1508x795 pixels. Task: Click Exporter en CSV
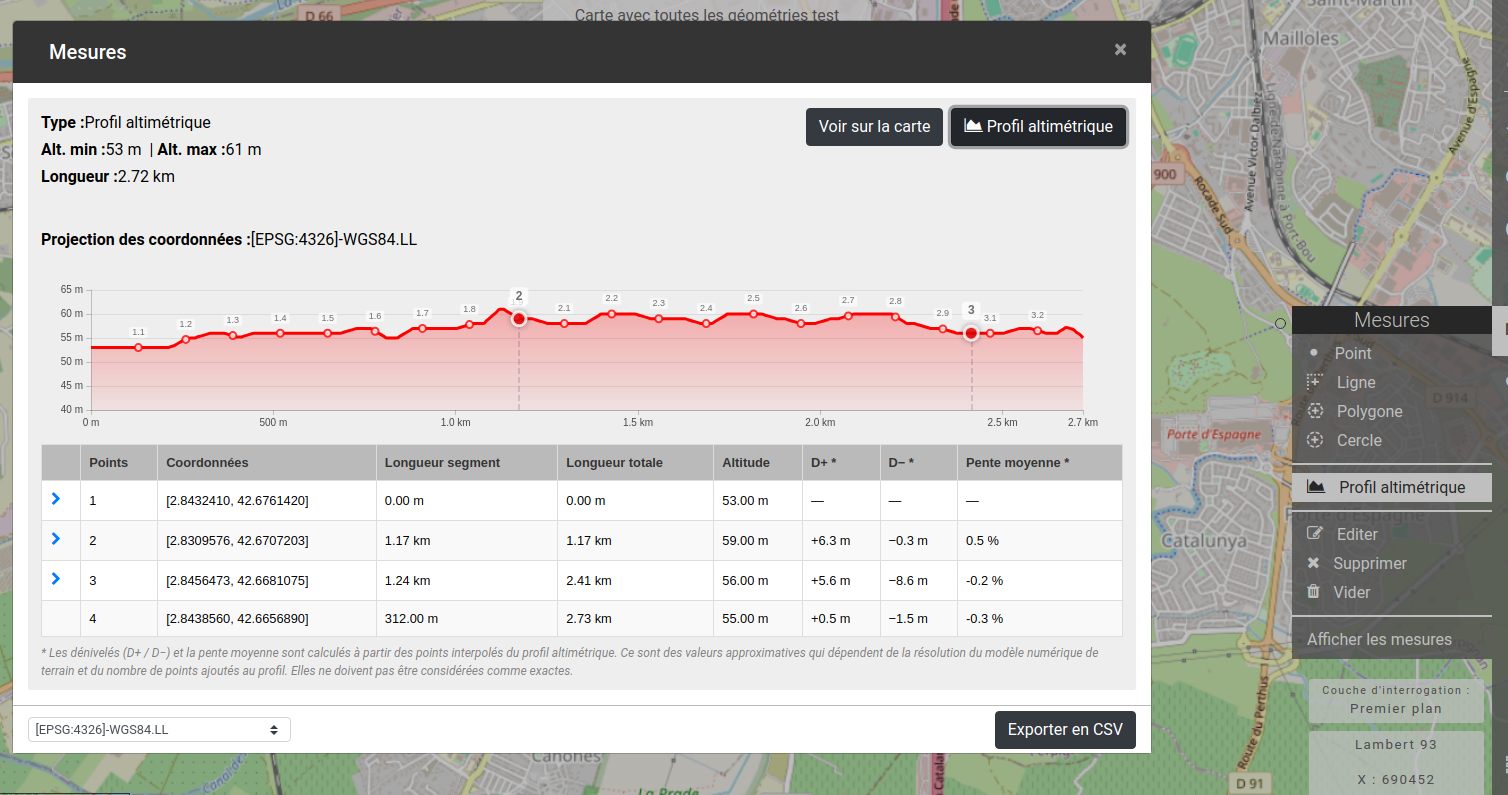click(1065, 729)
